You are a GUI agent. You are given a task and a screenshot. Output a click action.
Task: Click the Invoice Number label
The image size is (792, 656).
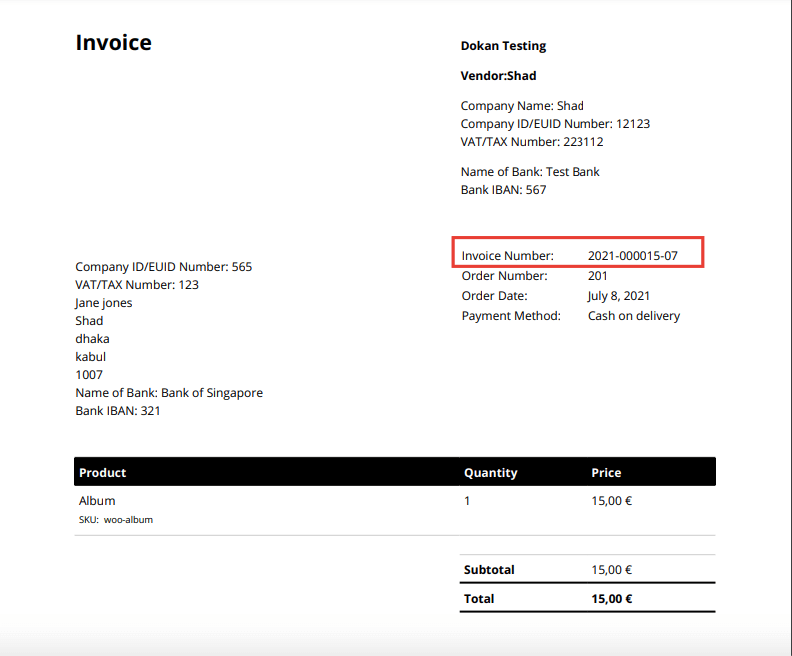[x=508, y=256]
